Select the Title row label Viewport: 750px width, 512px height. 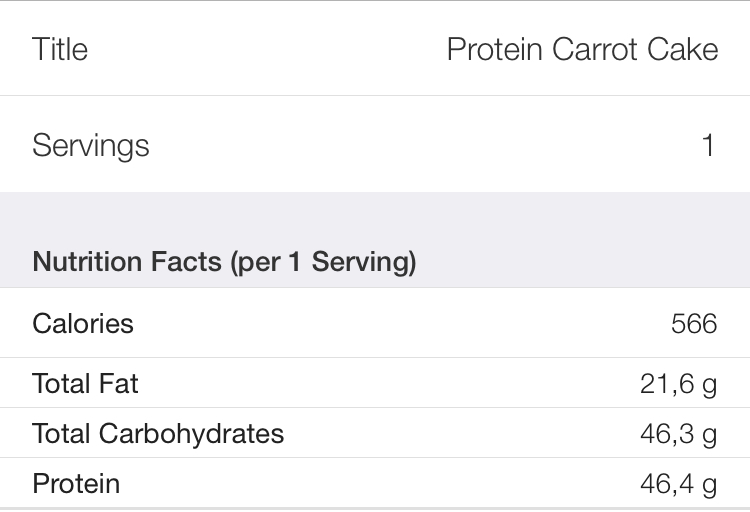[x=60, y=49]
